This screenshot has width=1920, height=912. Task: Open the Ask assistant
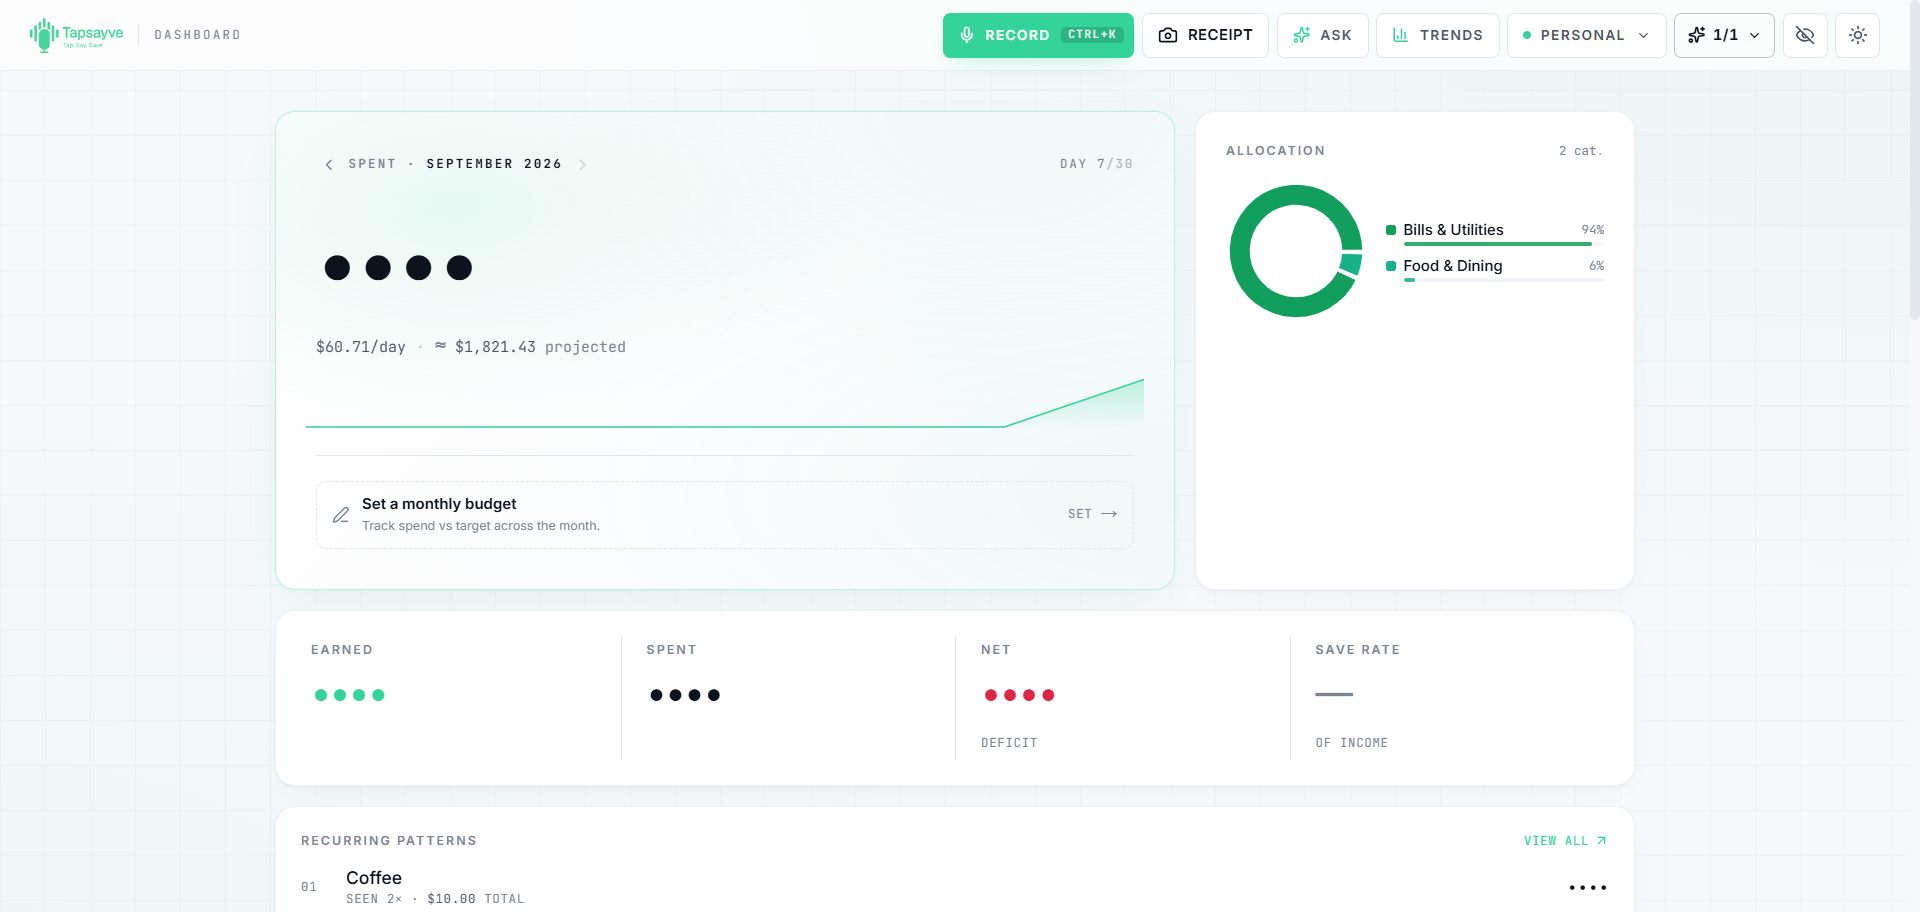[x=1322, y=35]
